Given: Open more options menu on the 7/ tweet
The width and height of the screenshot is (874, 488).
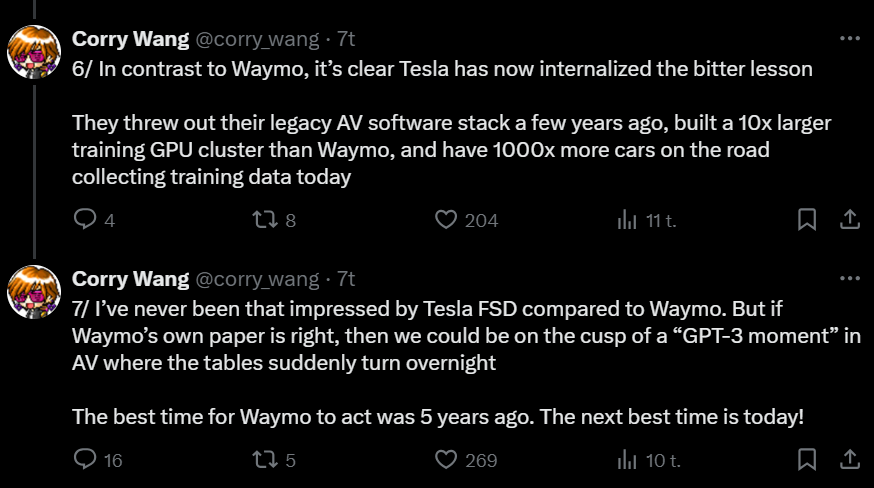Looking at the screenshot, I should [x=849, y=278].
